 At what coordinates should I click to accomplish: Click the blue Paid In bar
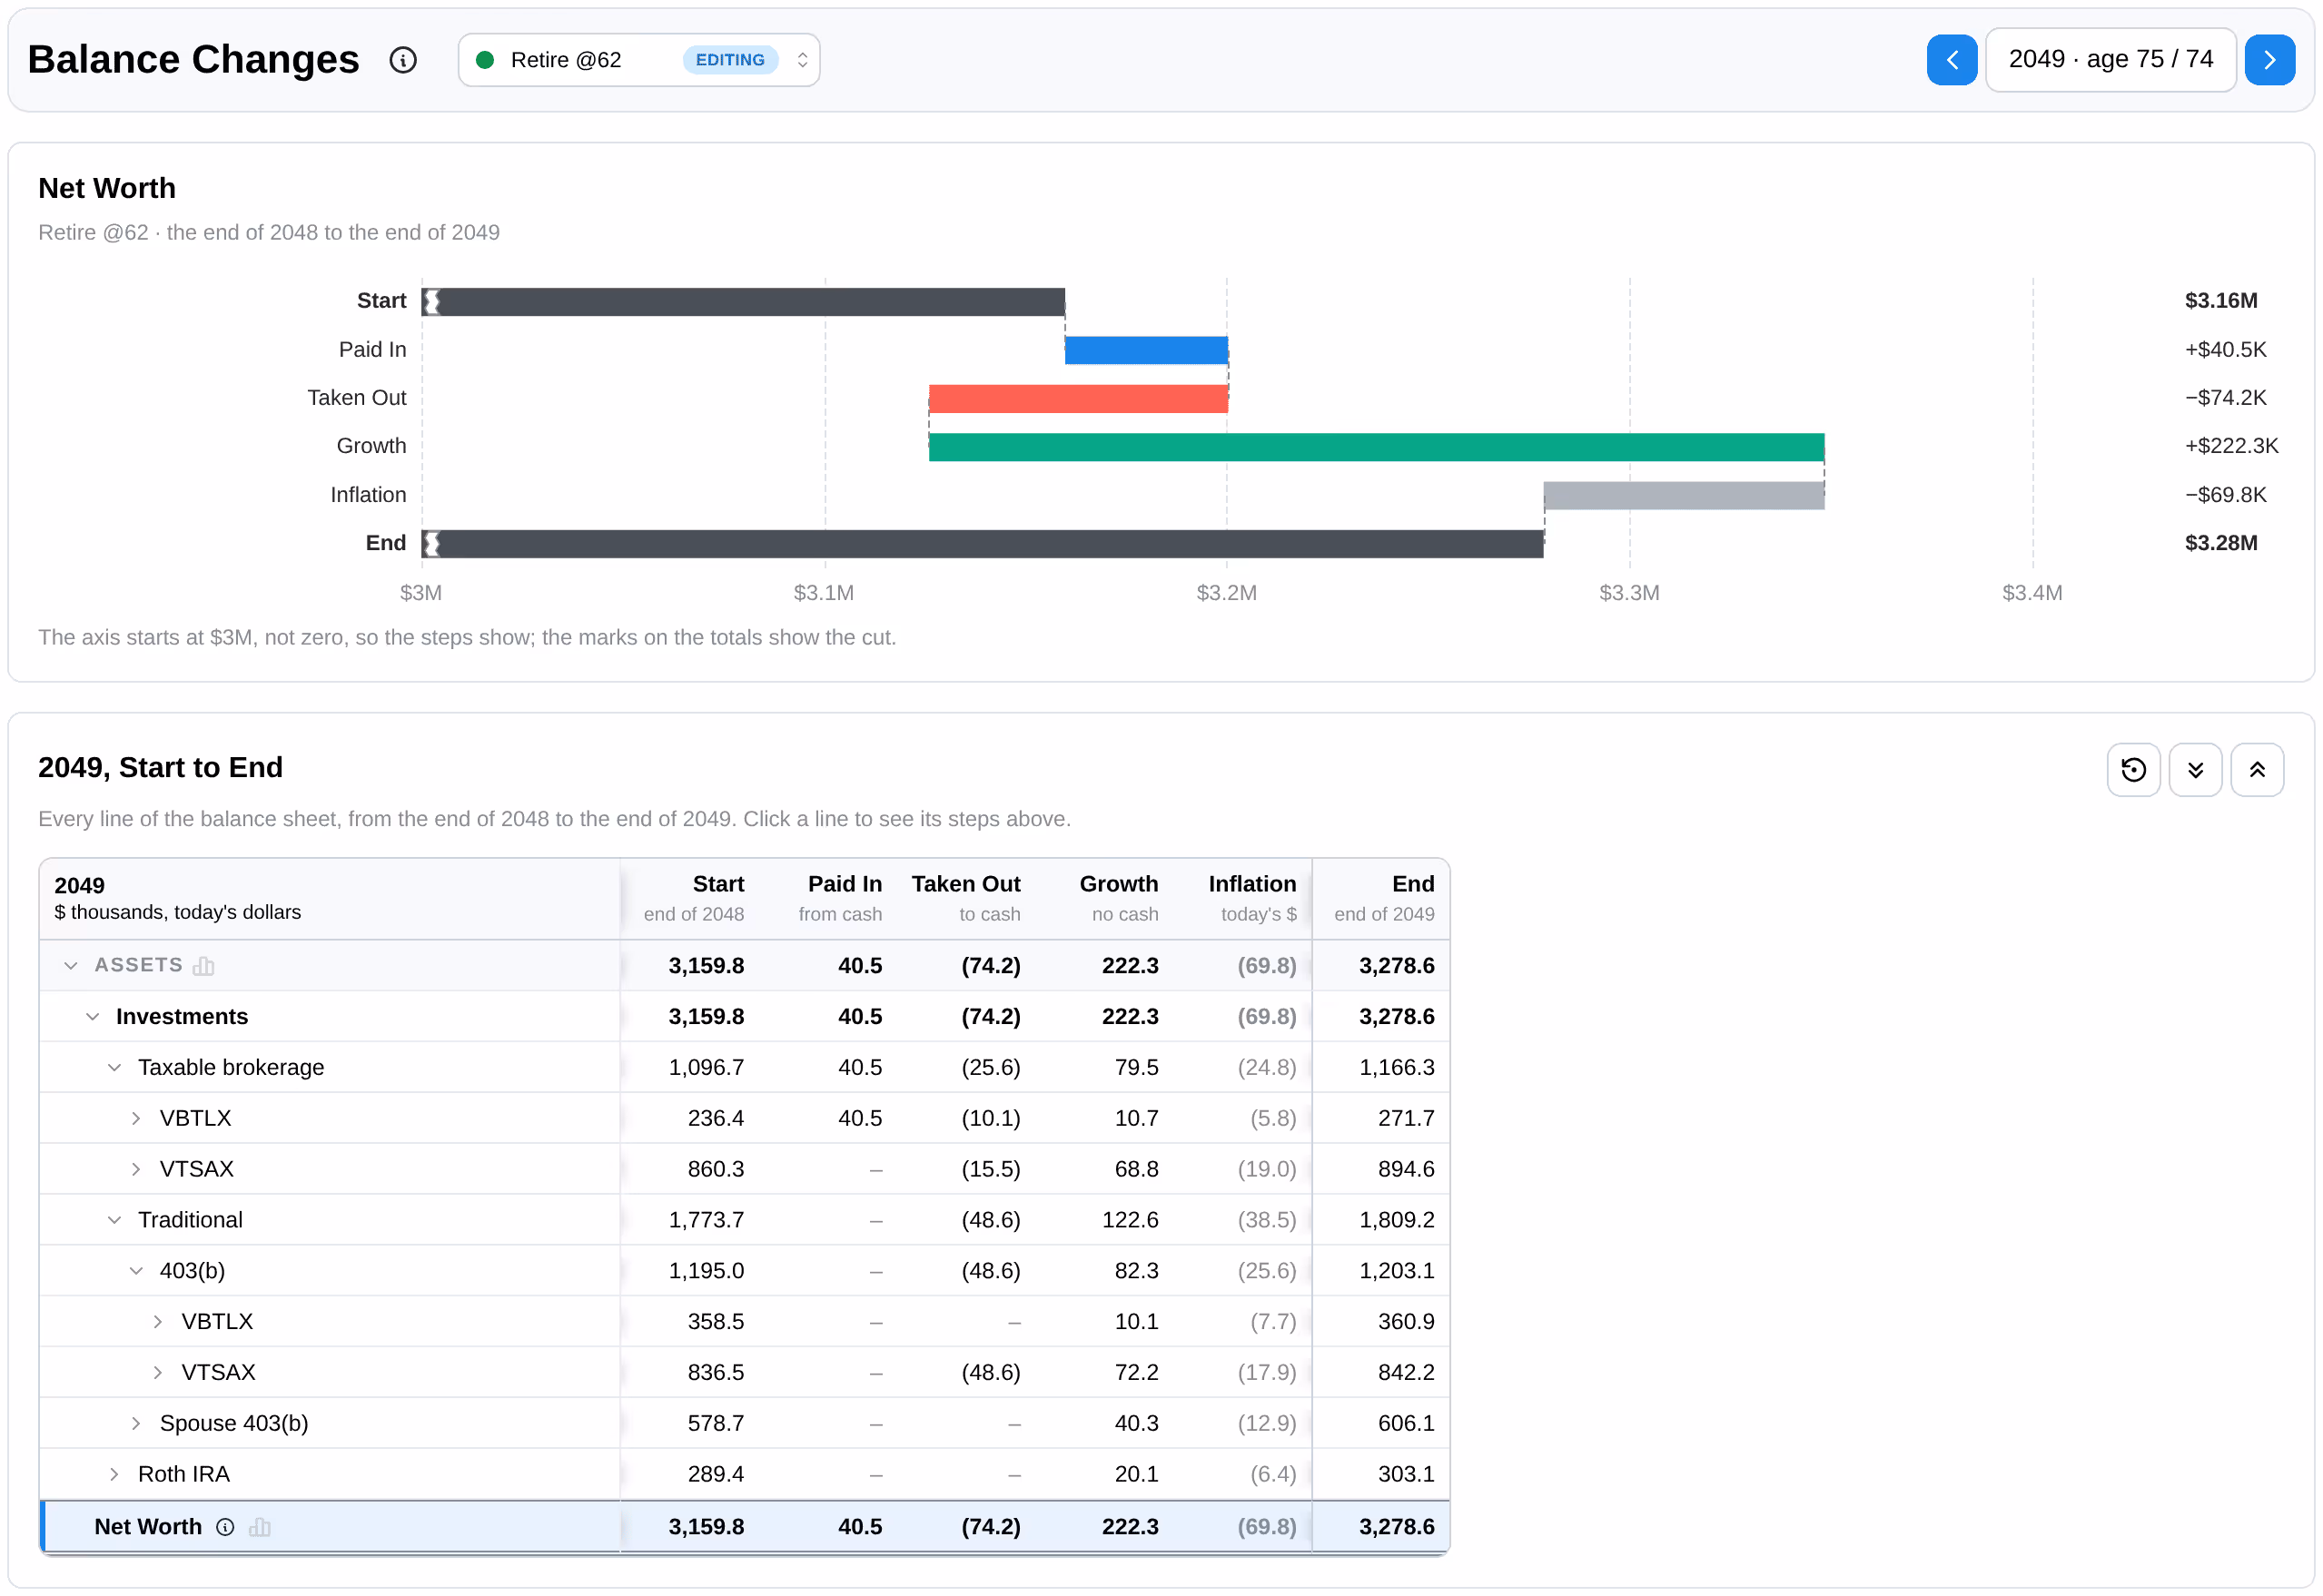pyautogui.click(x=1146, y=350)
